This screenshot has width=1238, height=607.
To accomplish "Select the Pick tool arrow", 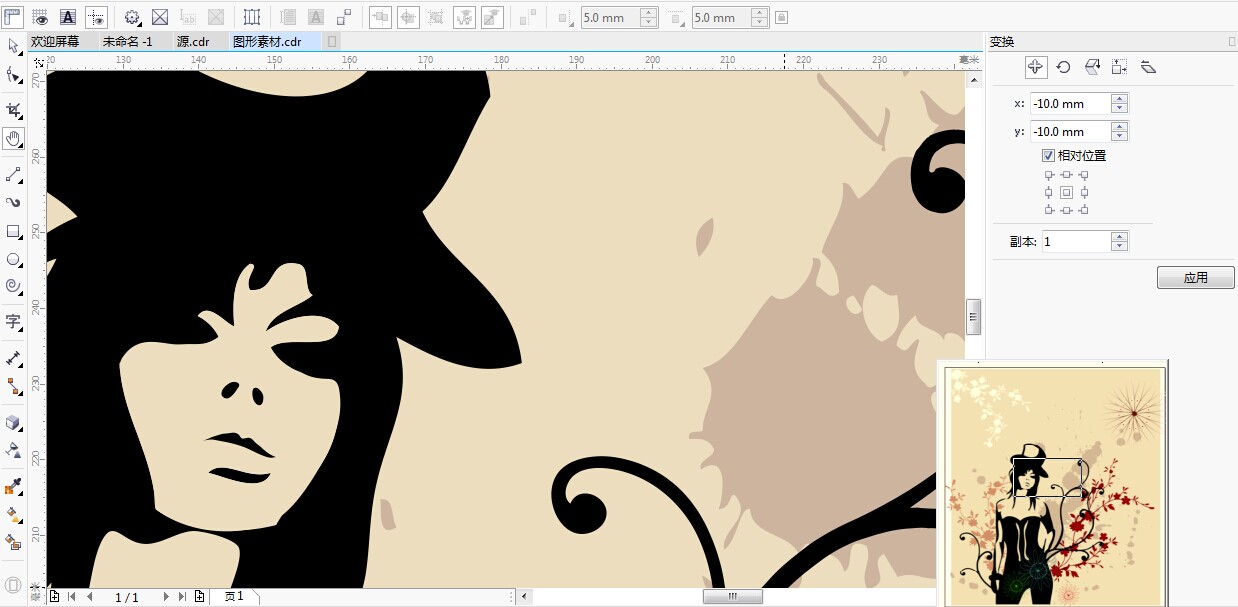I will coord(13,46).
